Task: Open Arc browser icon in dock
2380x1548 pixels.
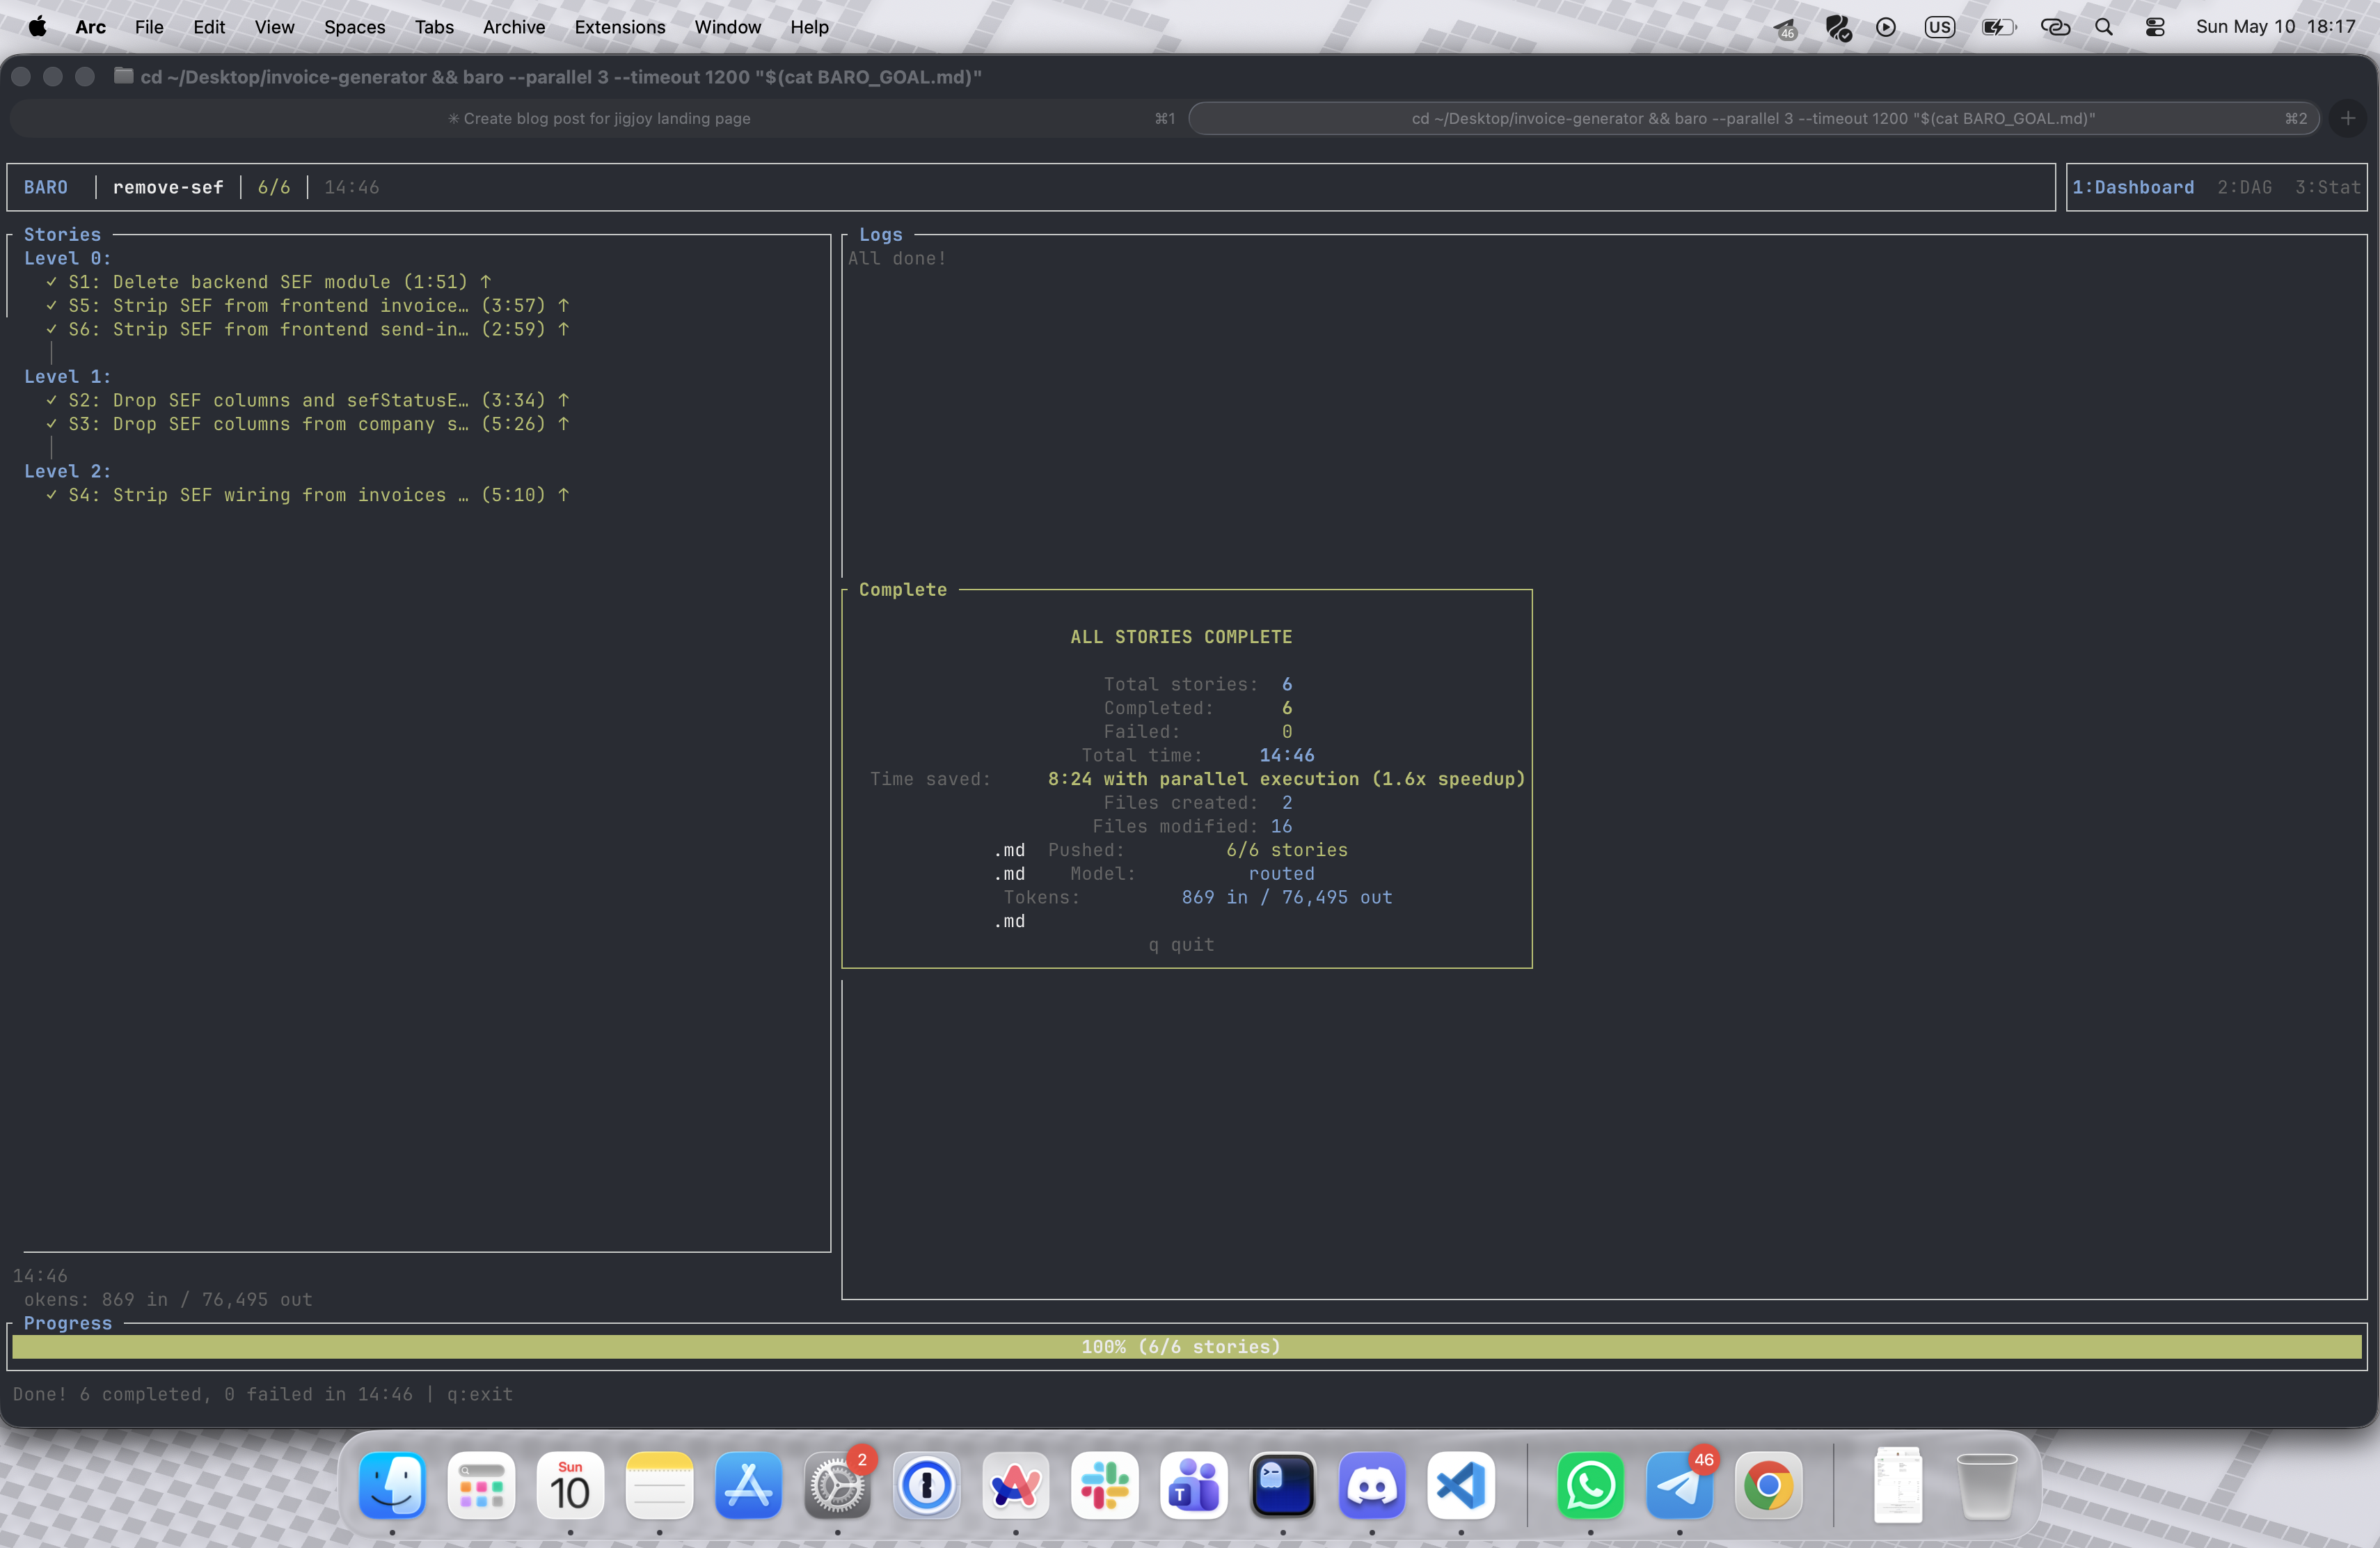Action: pyautogui.click(x=1015, y=1484)
